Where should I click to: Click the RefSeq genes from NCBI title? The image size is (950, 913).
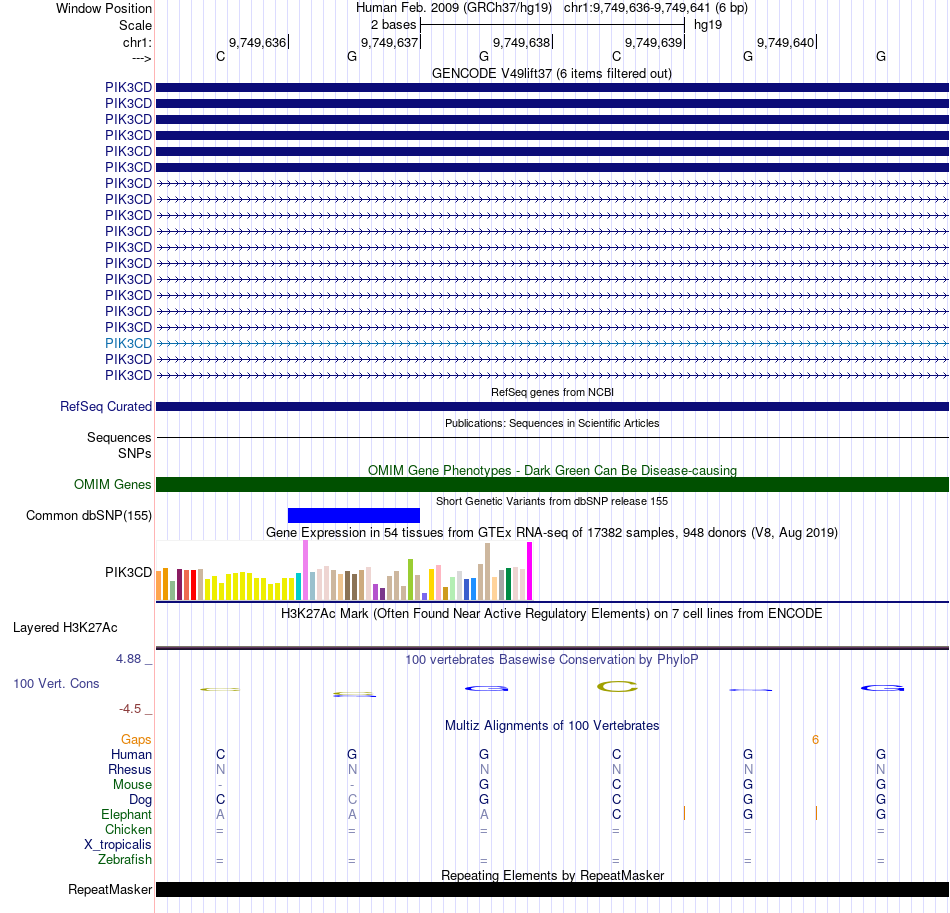pyautogui.click(x=552, y=392)
